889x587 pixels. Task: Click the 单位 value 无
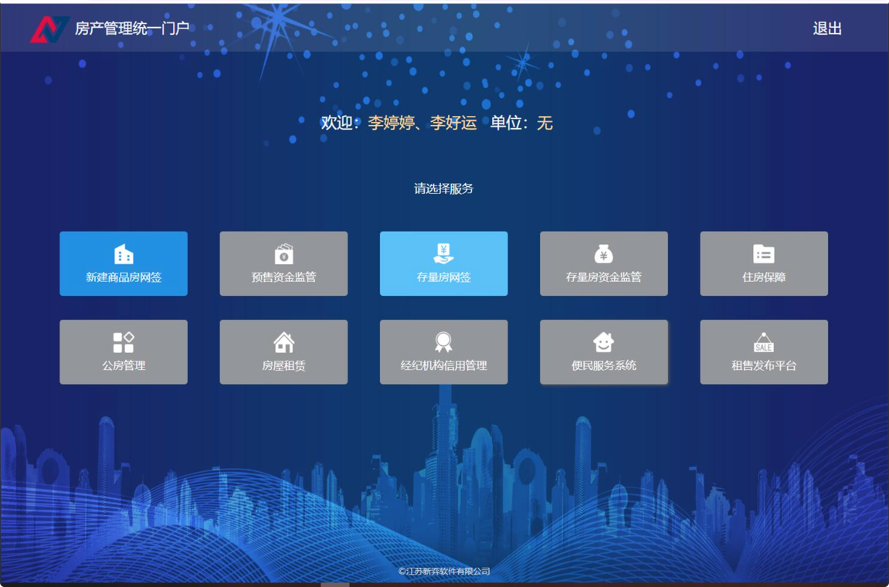click(545, 123)
